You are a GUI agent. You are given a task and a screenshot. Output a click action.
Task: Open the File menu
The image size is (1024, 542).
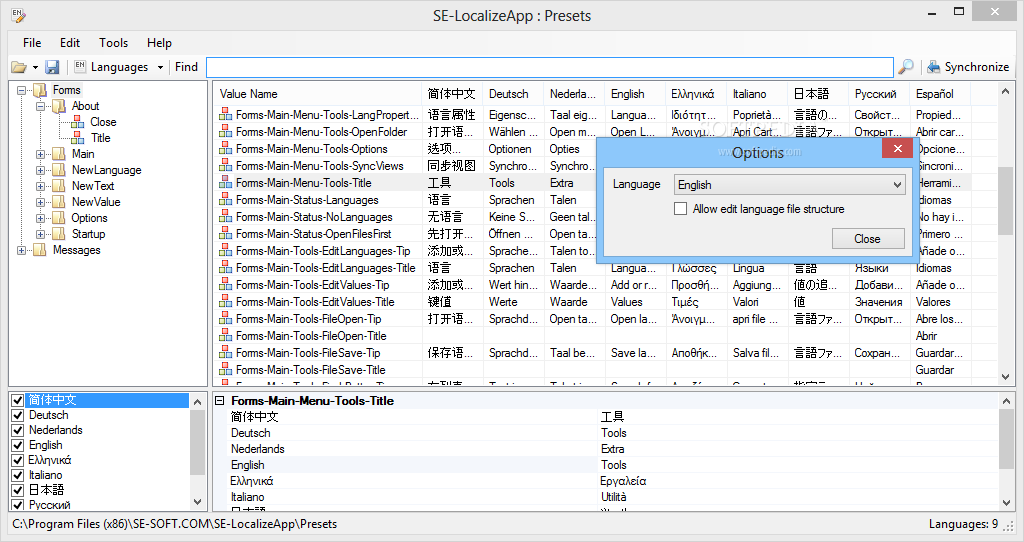[x=32, y=43]
